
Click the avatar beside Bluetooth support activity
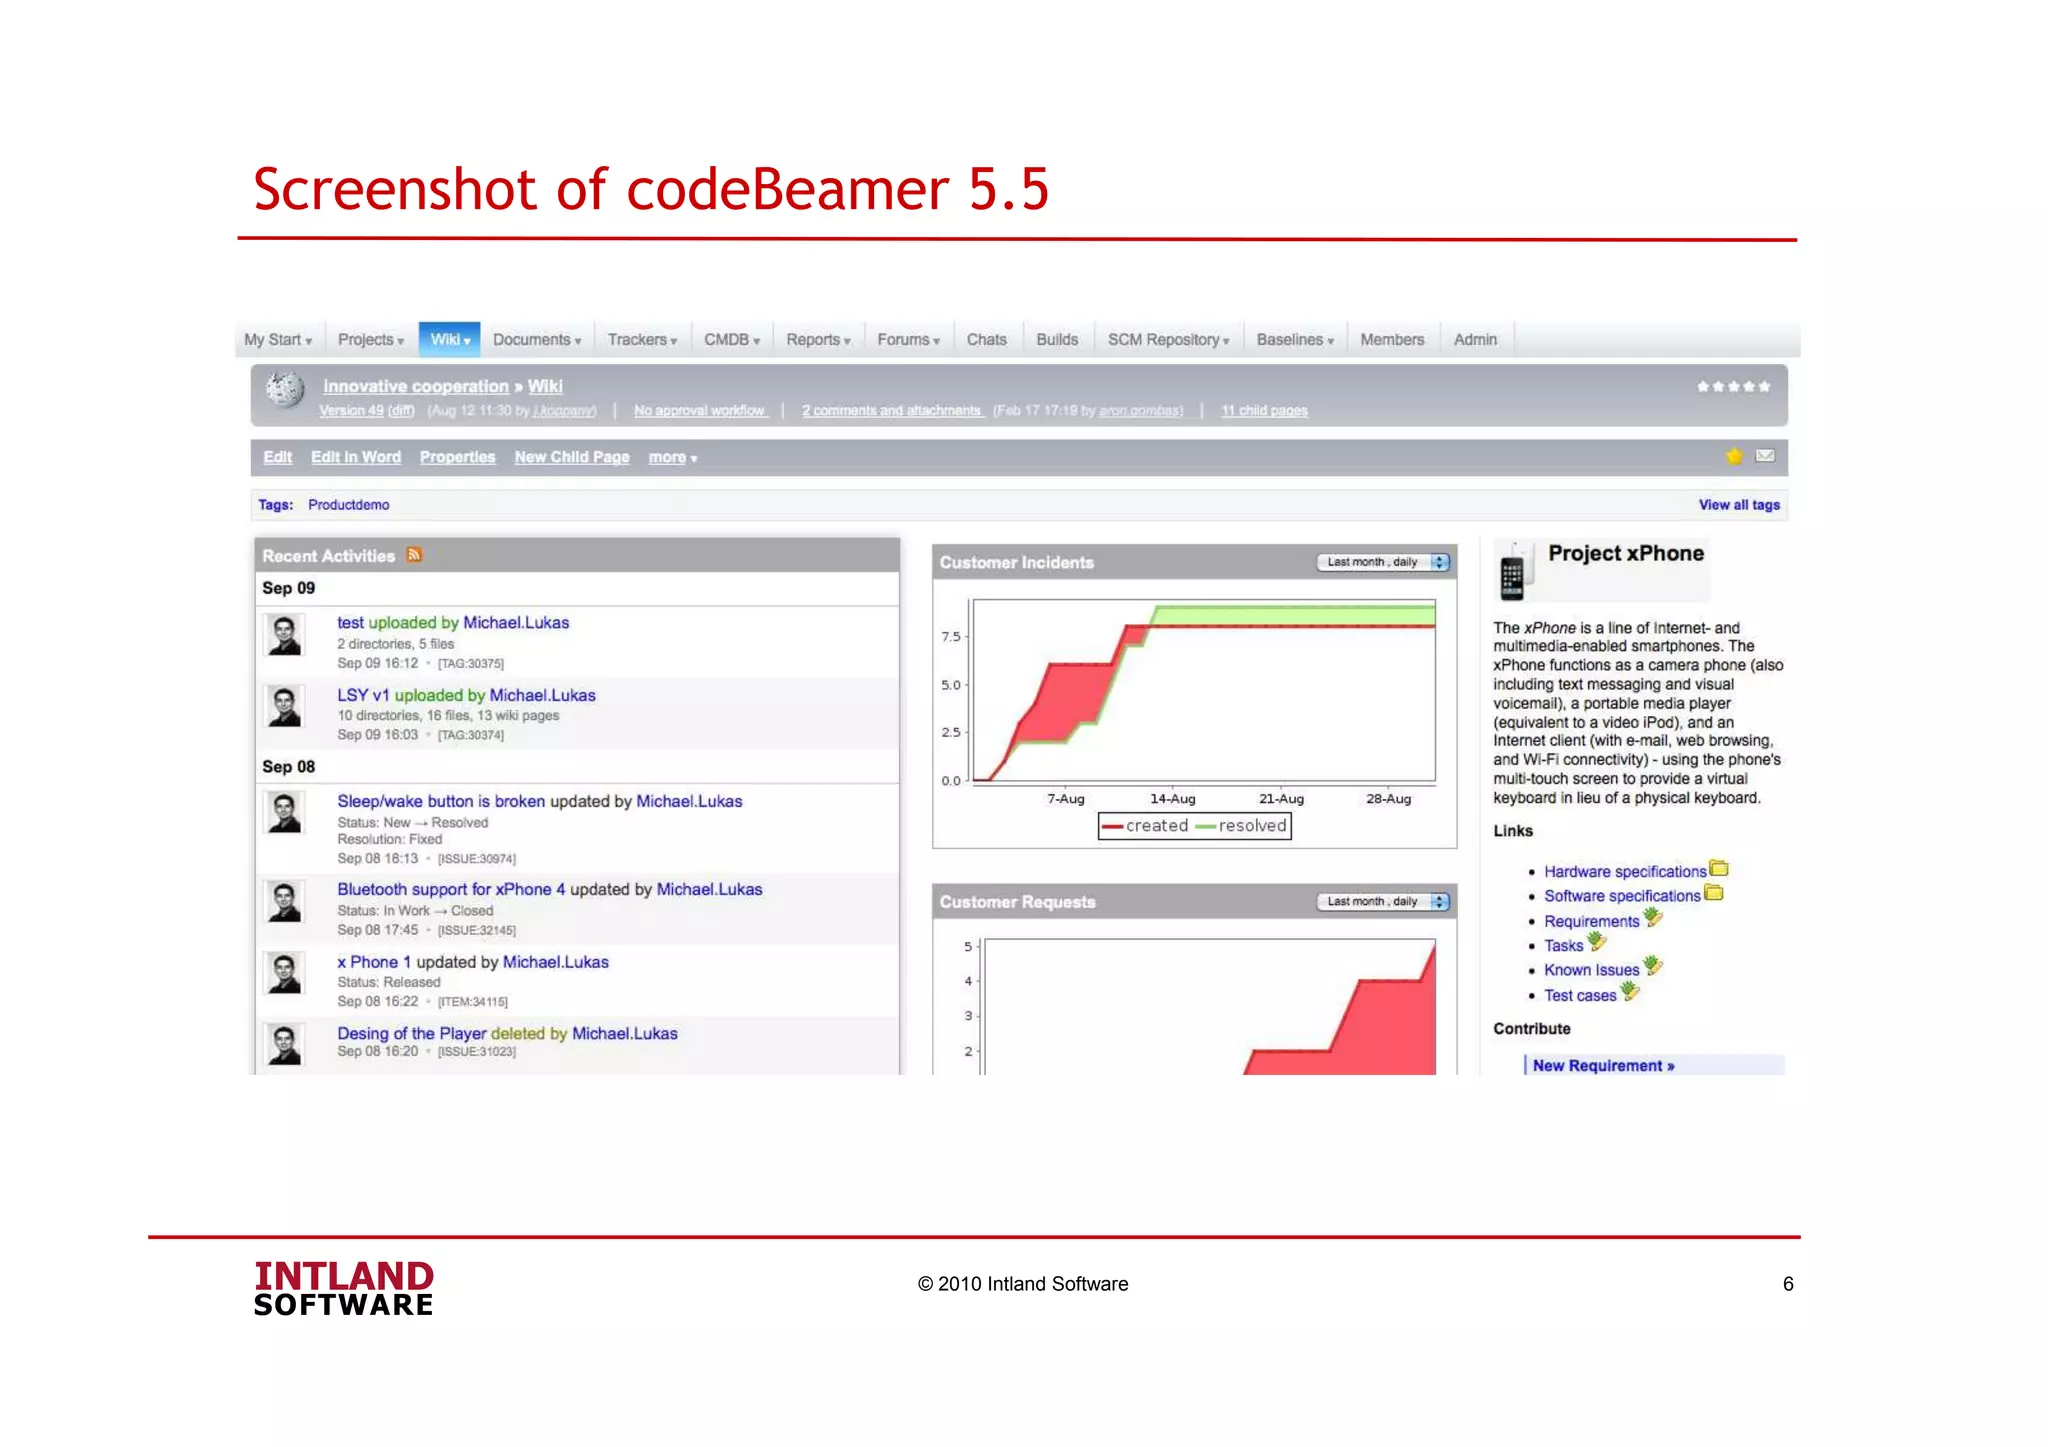(x=285, y=901)
